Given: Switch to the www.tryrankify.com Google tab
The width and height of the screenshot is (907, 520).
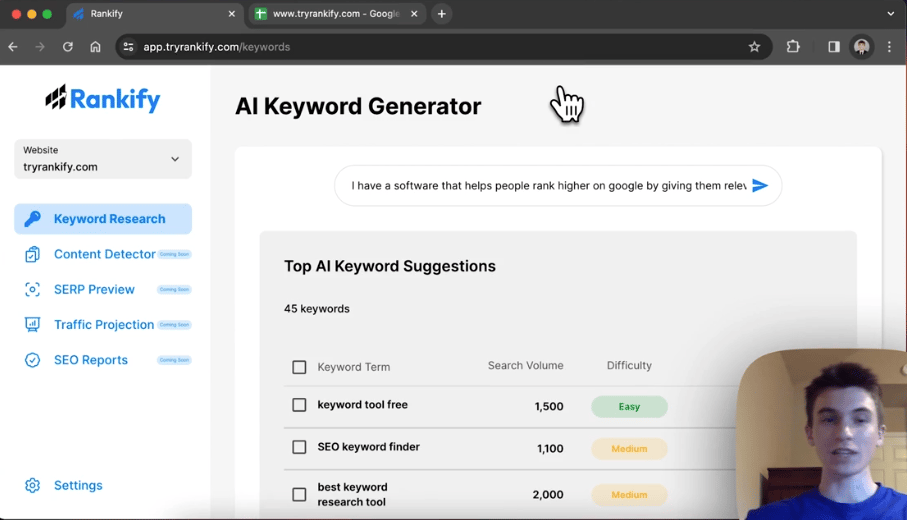Looking at the screenshot, I should click(336, 14).
